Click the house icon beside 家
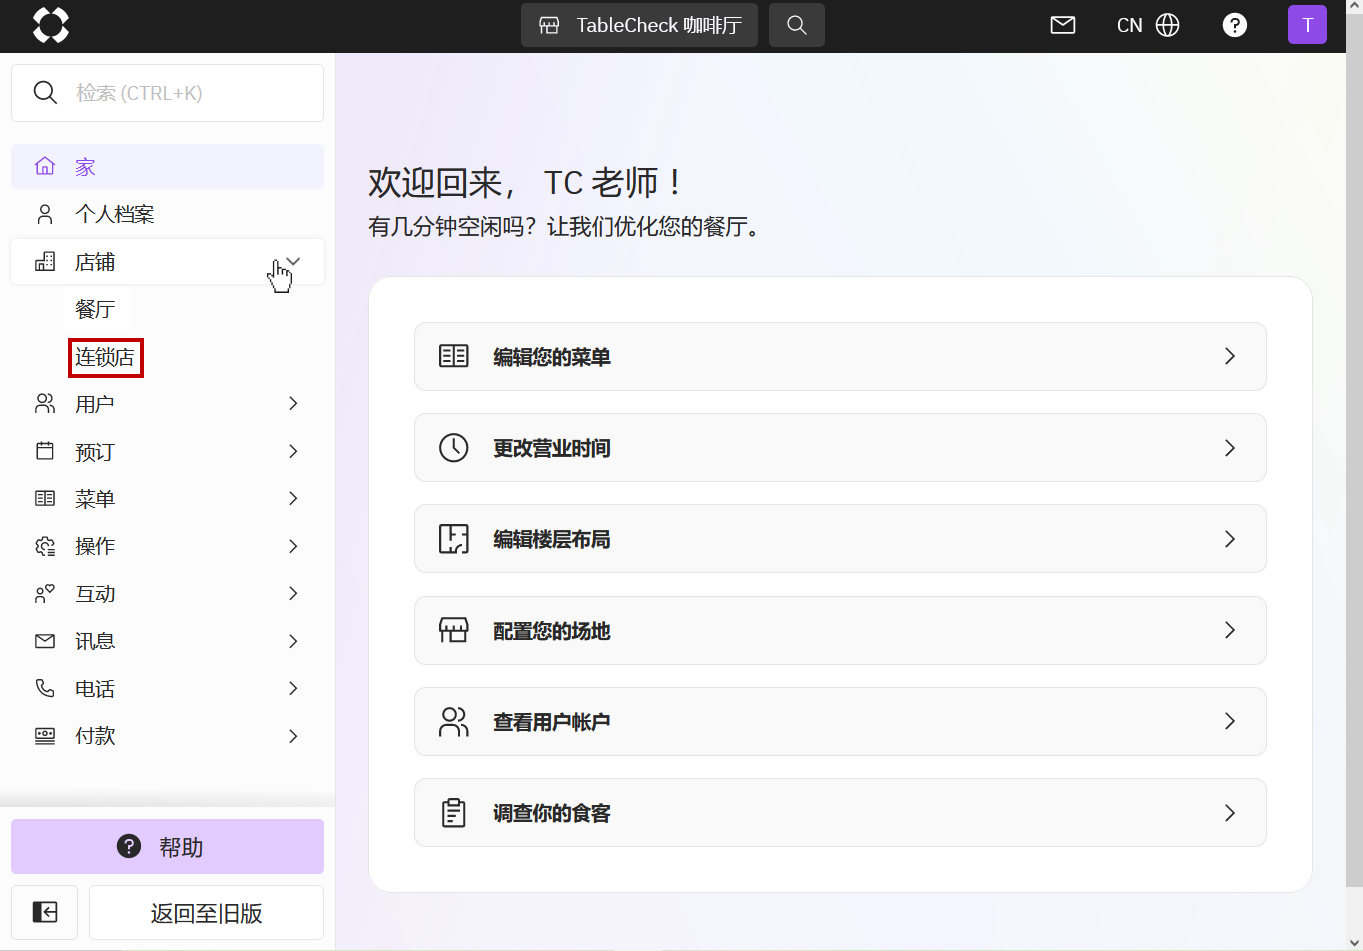This screenshot has height=951, width=1363. pos(45,166)
